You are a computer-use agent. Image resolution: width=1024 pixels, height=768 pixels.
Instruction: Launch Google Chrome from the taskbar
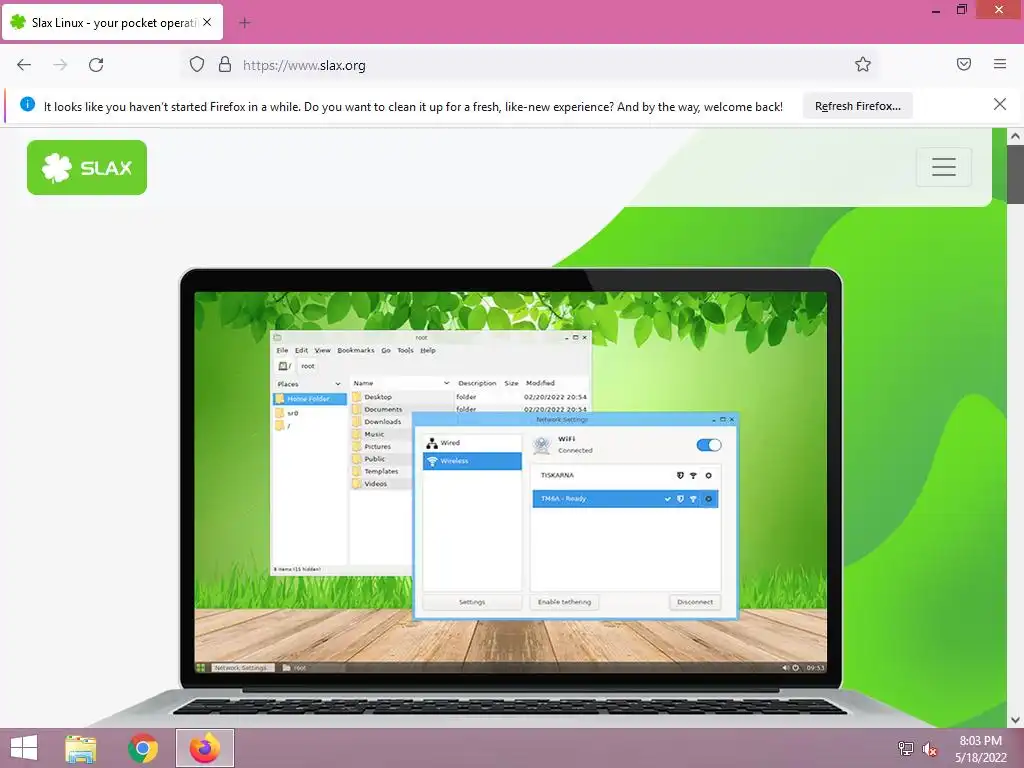[x=143, y=748]
